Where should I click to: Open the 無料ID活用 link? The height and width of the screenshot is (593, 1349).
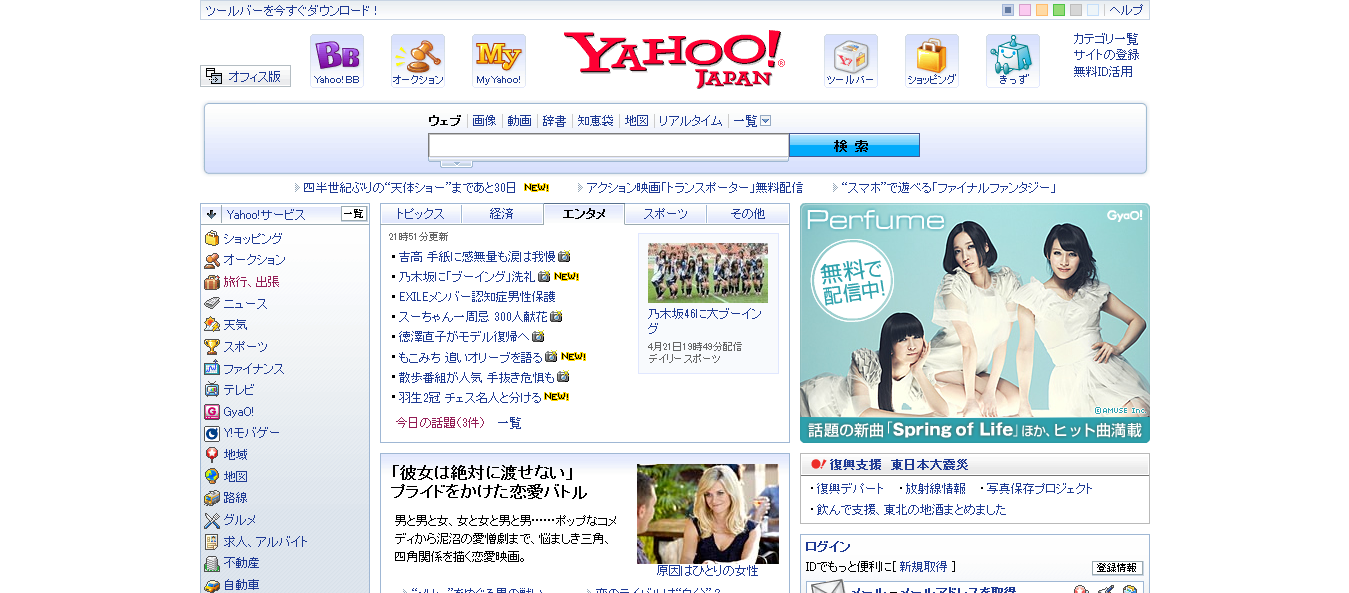pos(1103,72)
